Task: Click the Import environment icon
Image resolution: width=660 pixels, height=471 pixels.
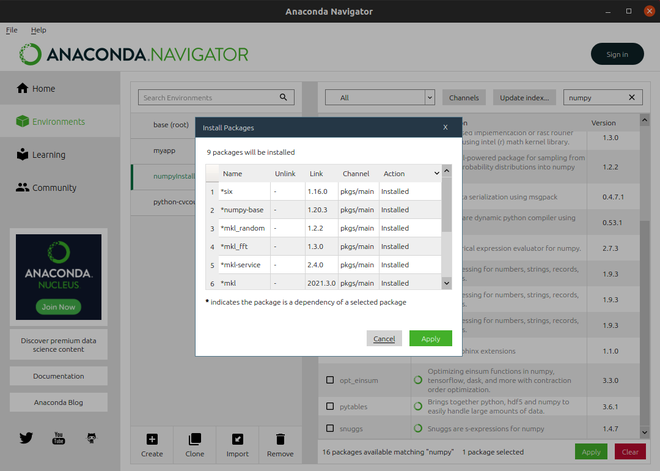Action: (x=237, y=439)
